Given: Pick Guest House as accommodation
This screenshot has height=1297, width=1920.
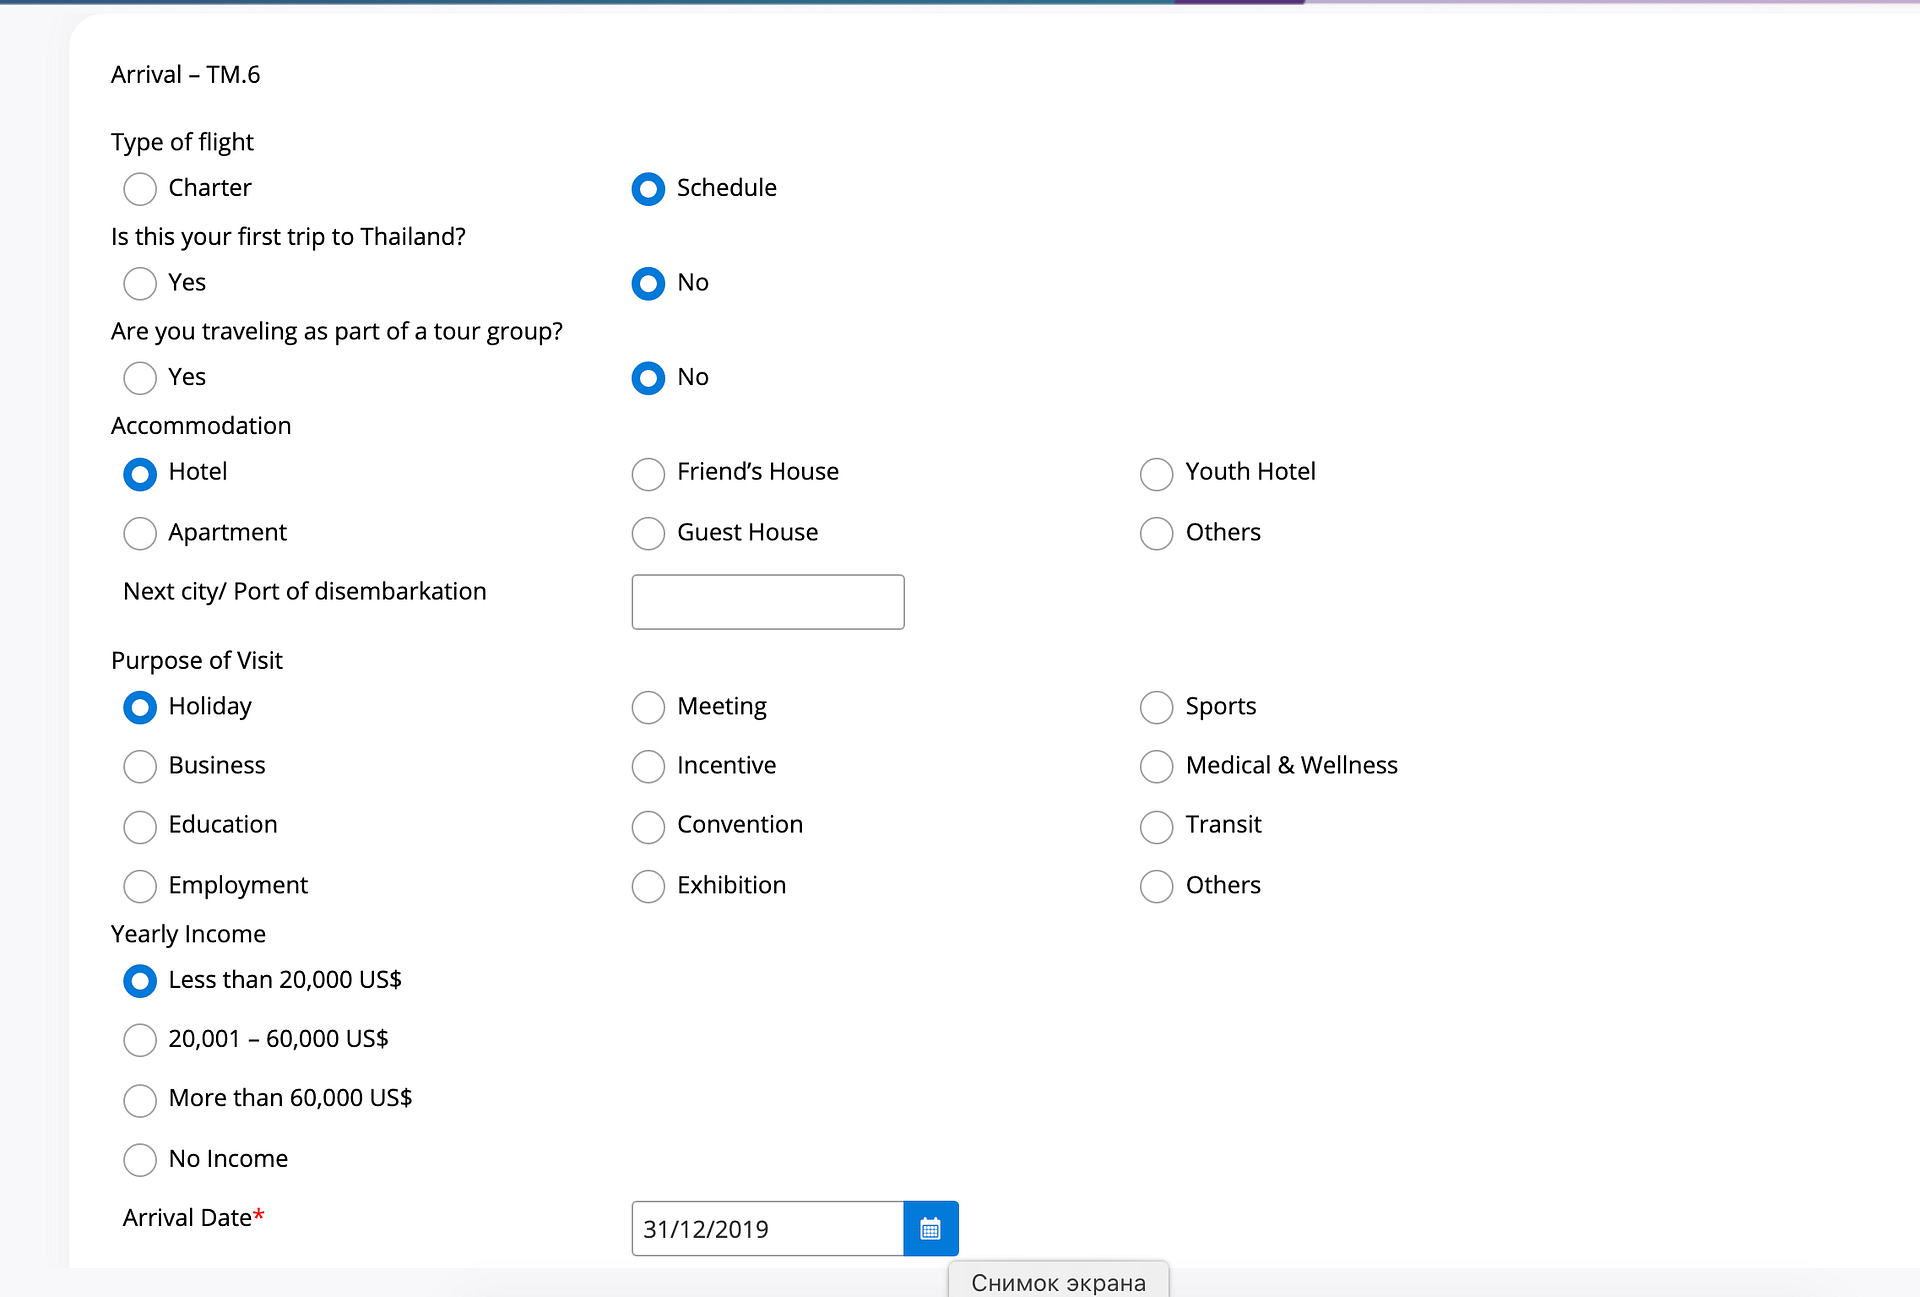Looking at the screenshot, I should [648, 533].
